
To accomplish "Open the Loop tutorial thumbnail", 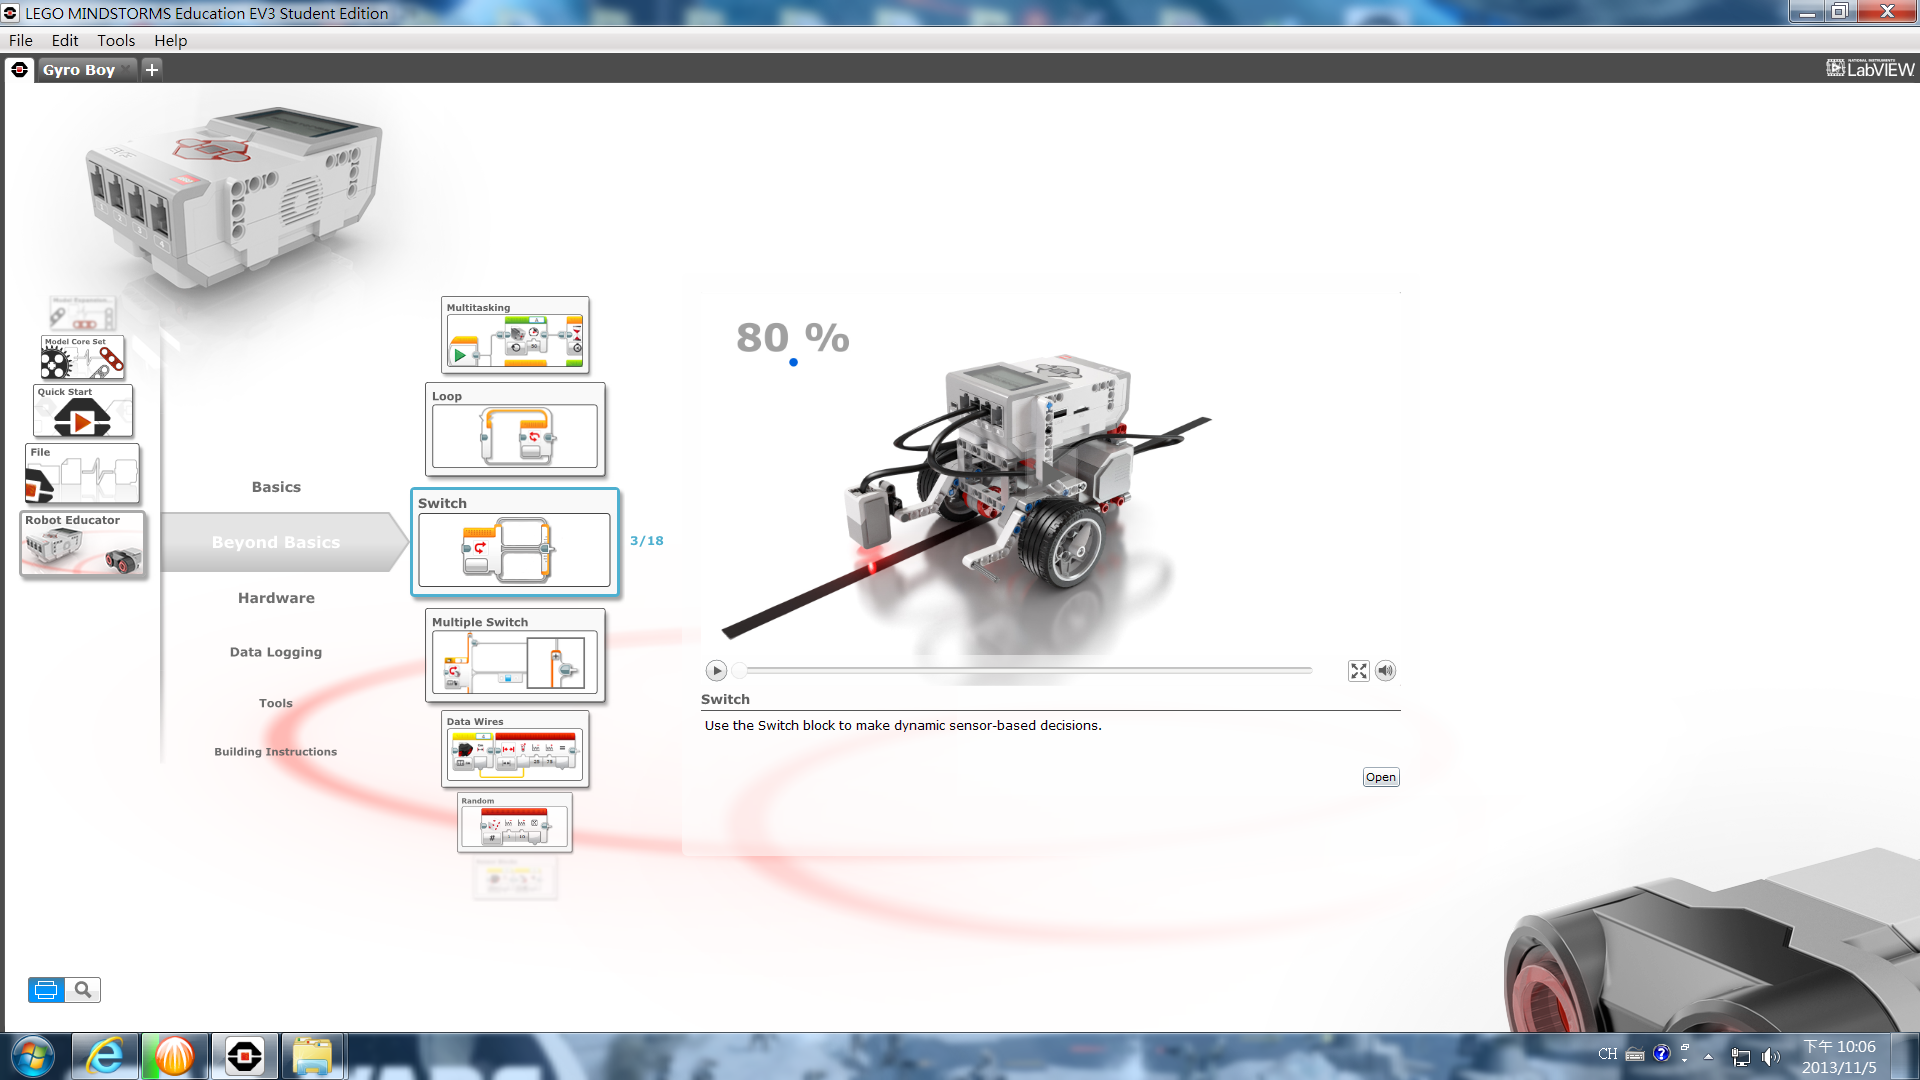I will (x=515, y=429).
